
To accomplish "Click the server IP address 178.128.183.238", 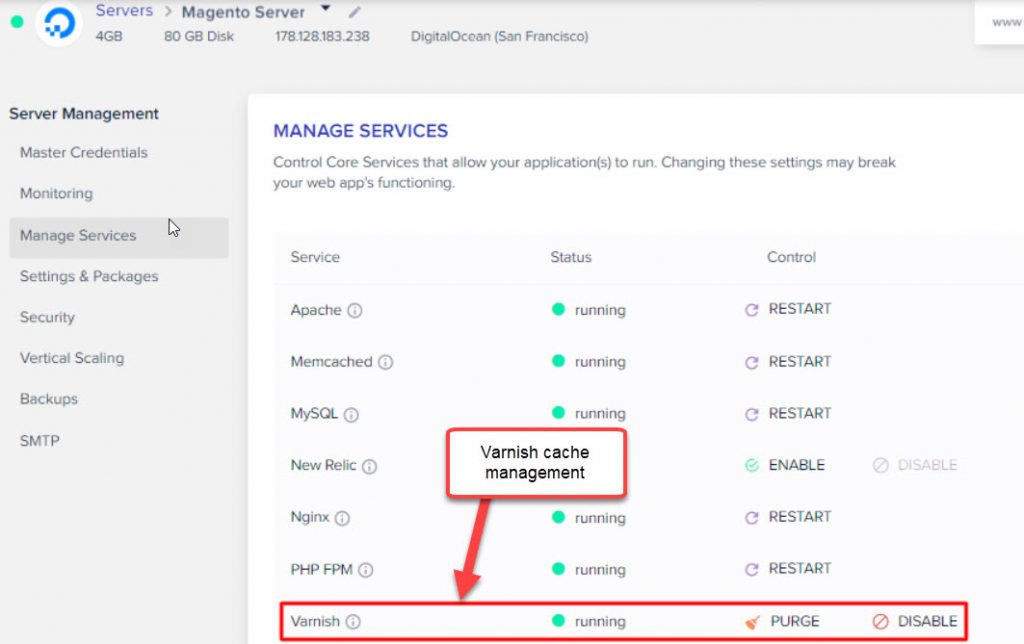I will [322, 37].
